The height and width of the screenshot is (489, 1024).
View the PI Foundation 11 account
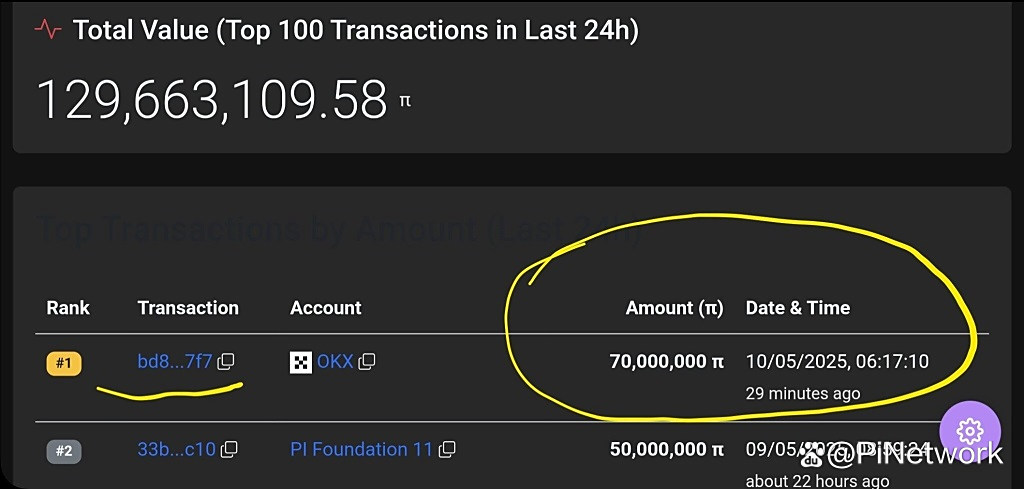(361, 449)
